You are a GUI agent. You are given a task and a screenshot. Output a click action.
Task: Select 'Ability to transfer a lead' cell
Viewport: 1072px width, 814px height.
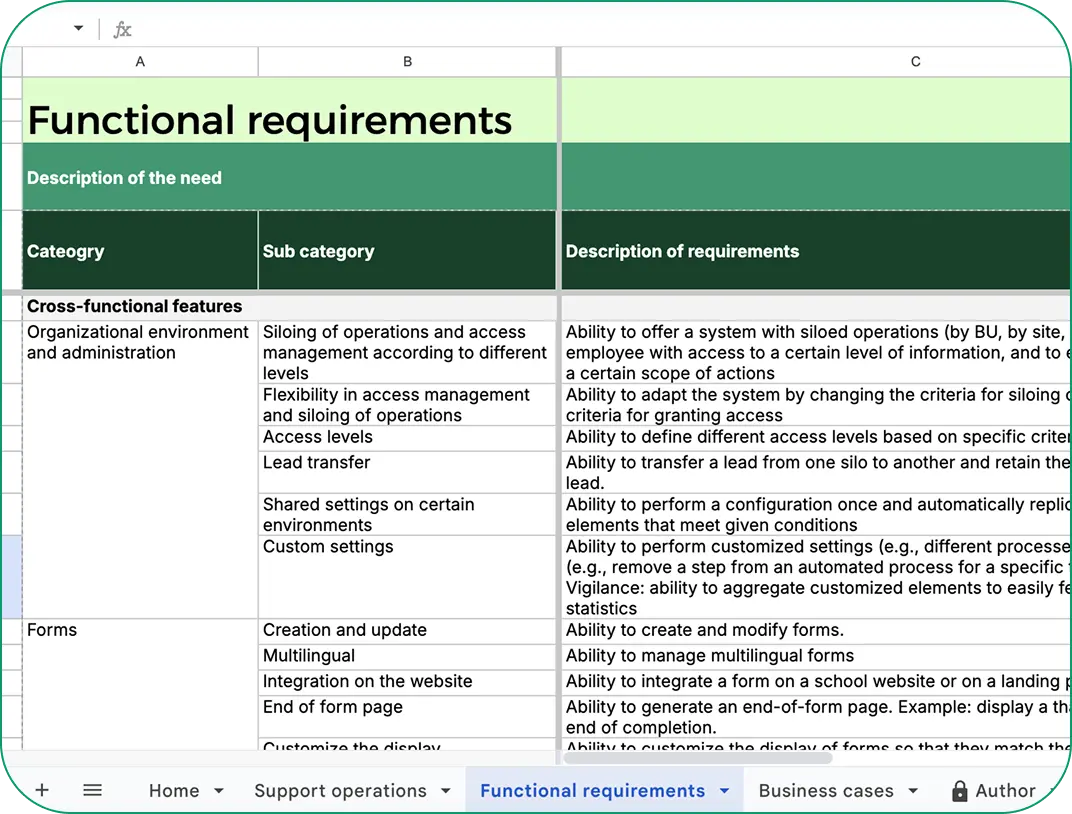tap(816, 472)
